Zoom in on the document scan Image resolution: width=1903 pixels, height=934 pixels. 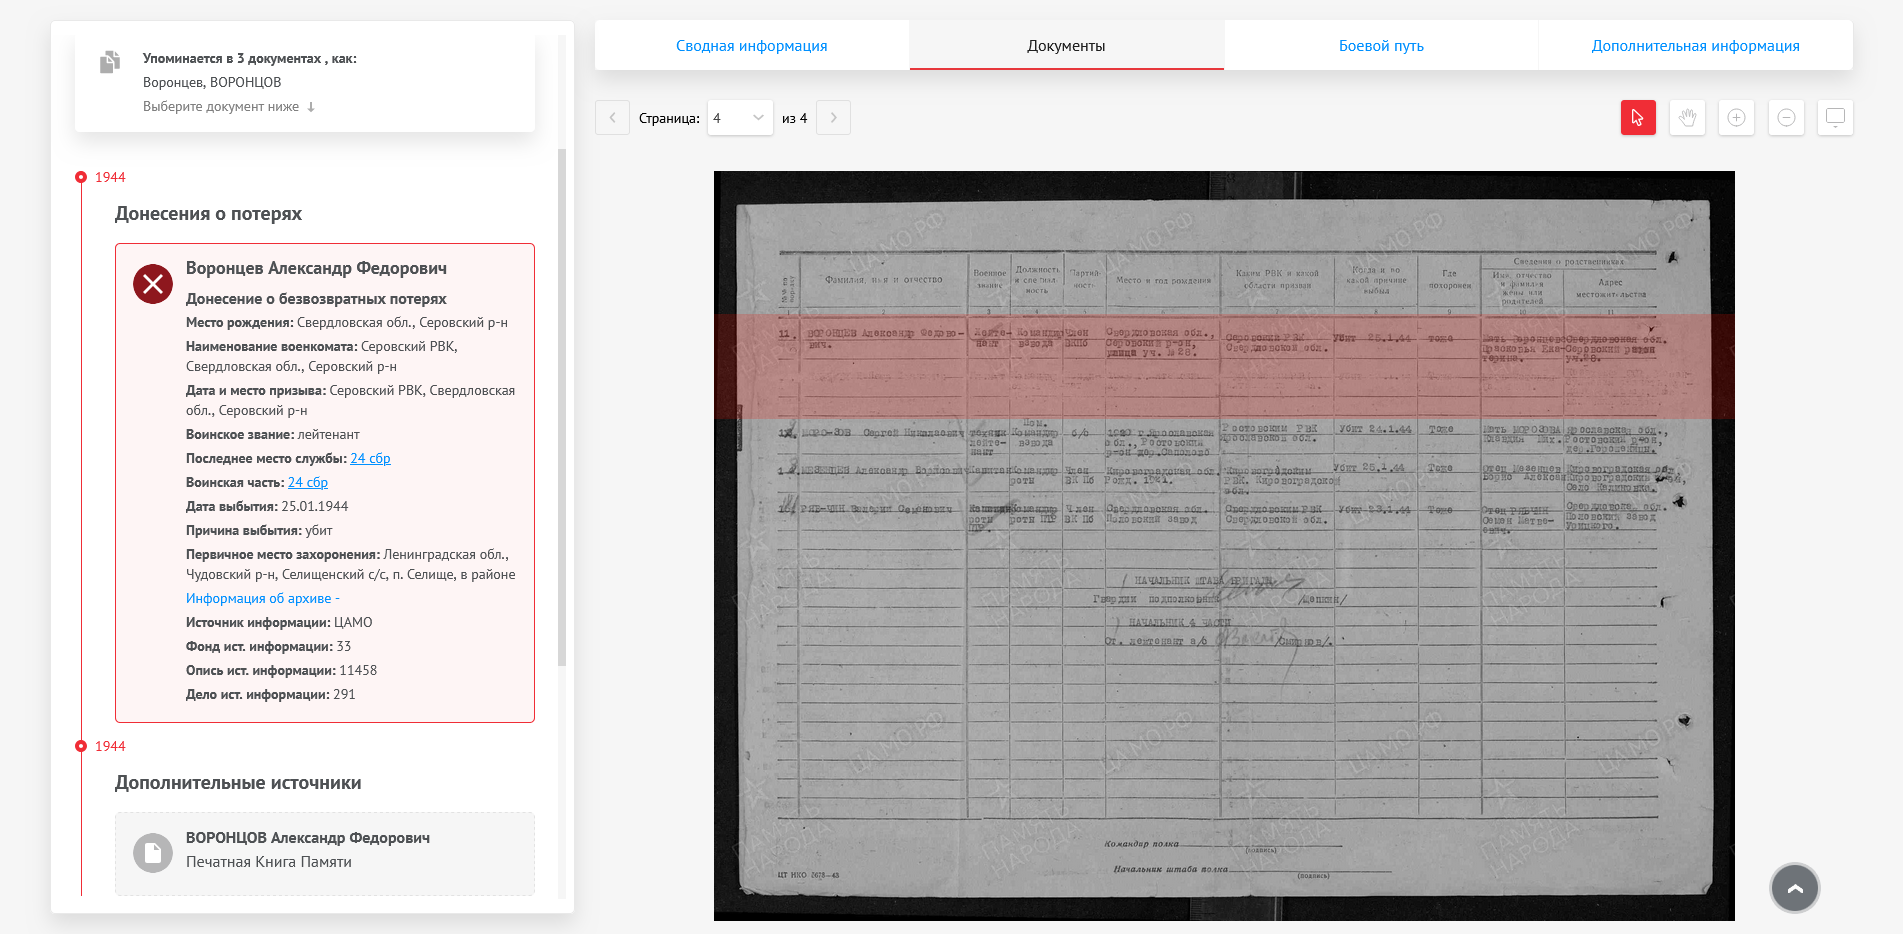(1736, 118)
